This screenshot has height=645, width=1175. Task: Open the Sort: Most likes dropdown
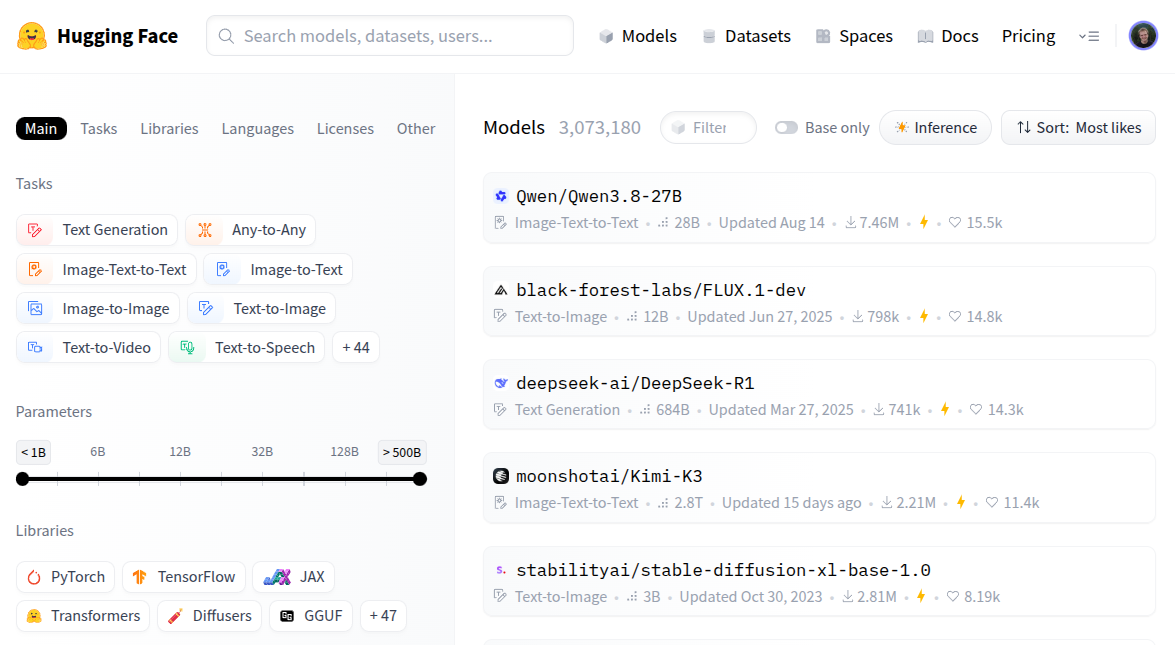click(1078, 128)
